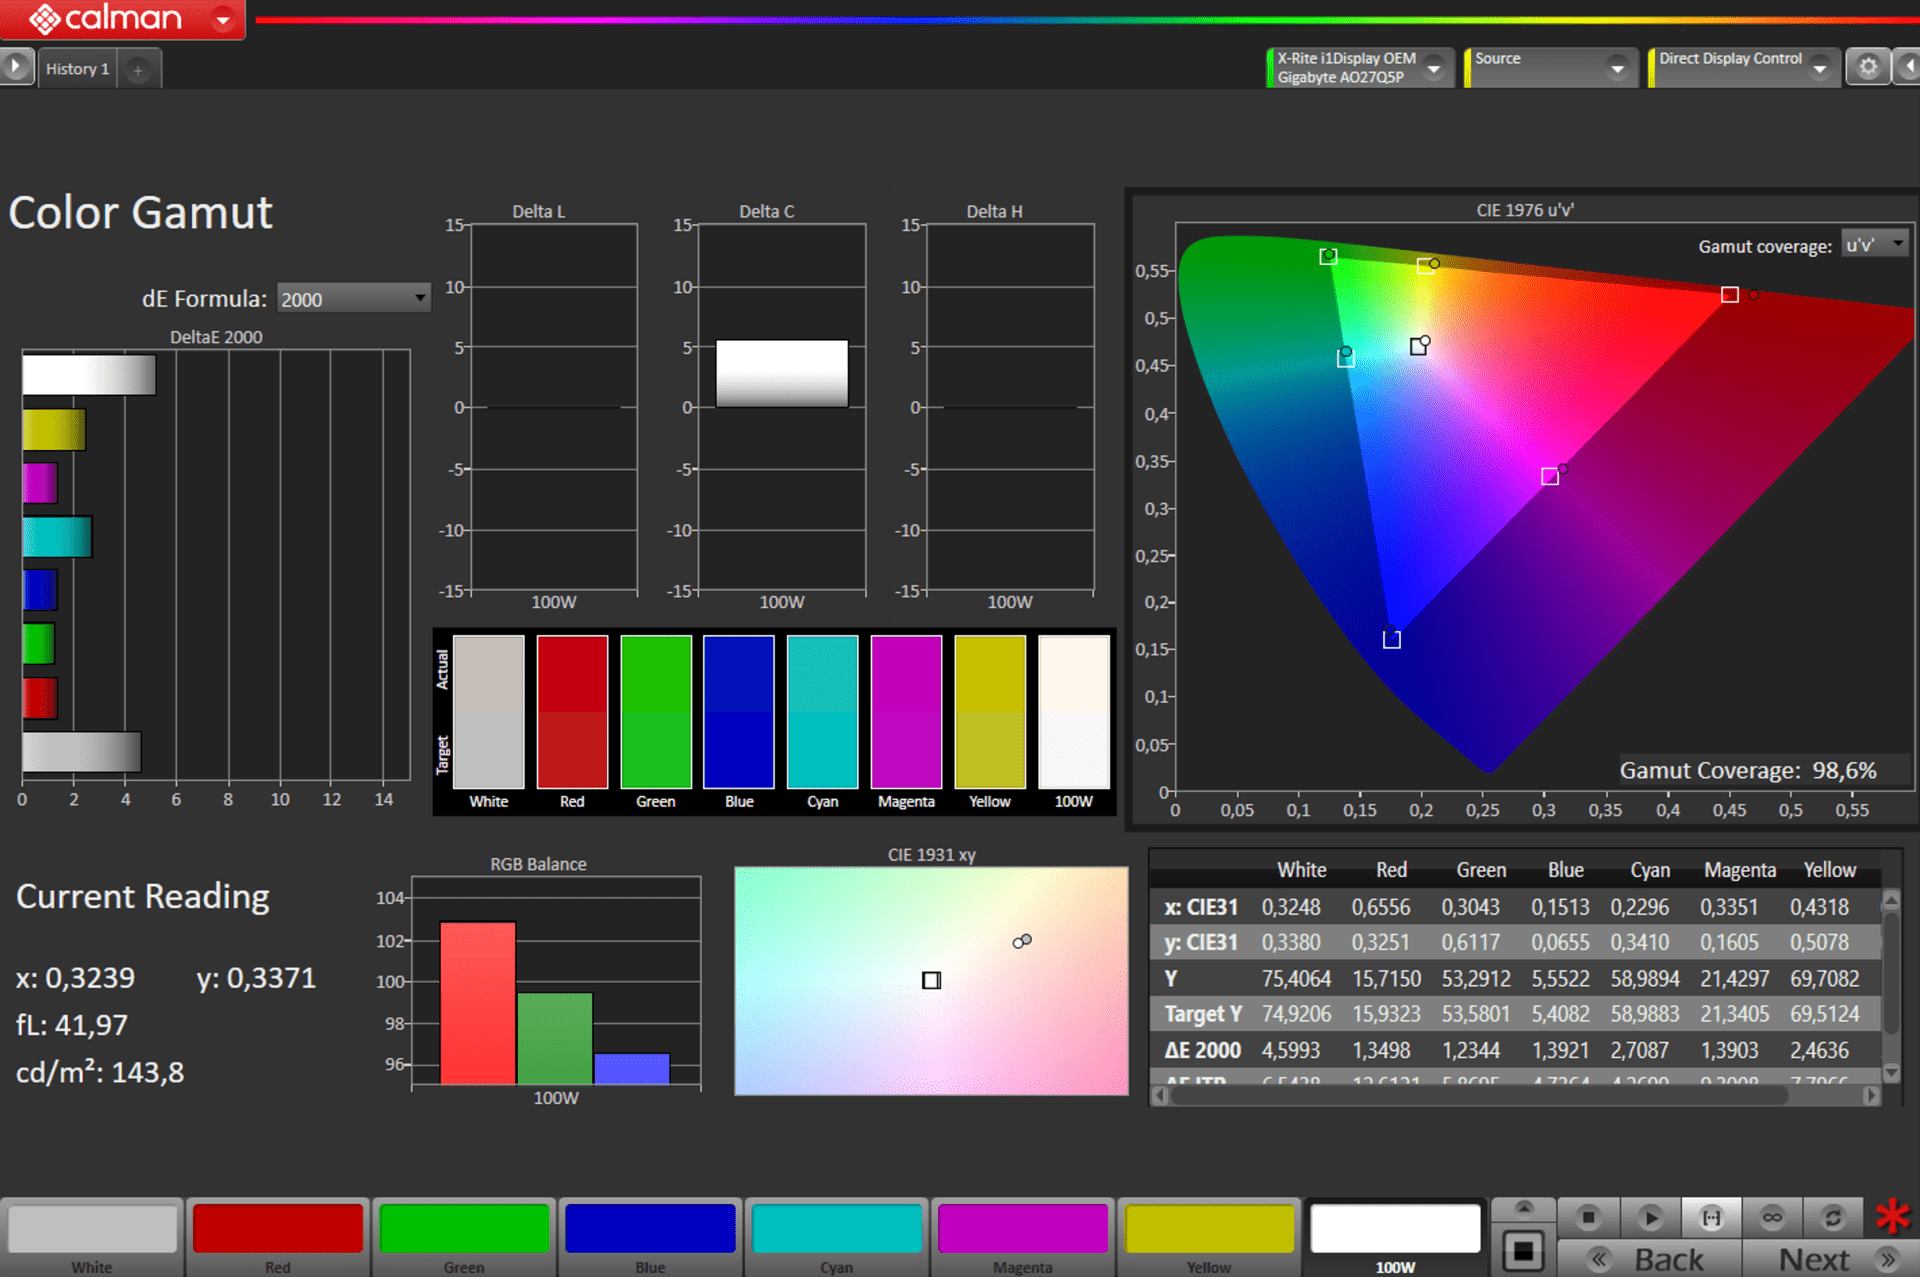Open the dE Formula dropdown

(x=353, y=299)
